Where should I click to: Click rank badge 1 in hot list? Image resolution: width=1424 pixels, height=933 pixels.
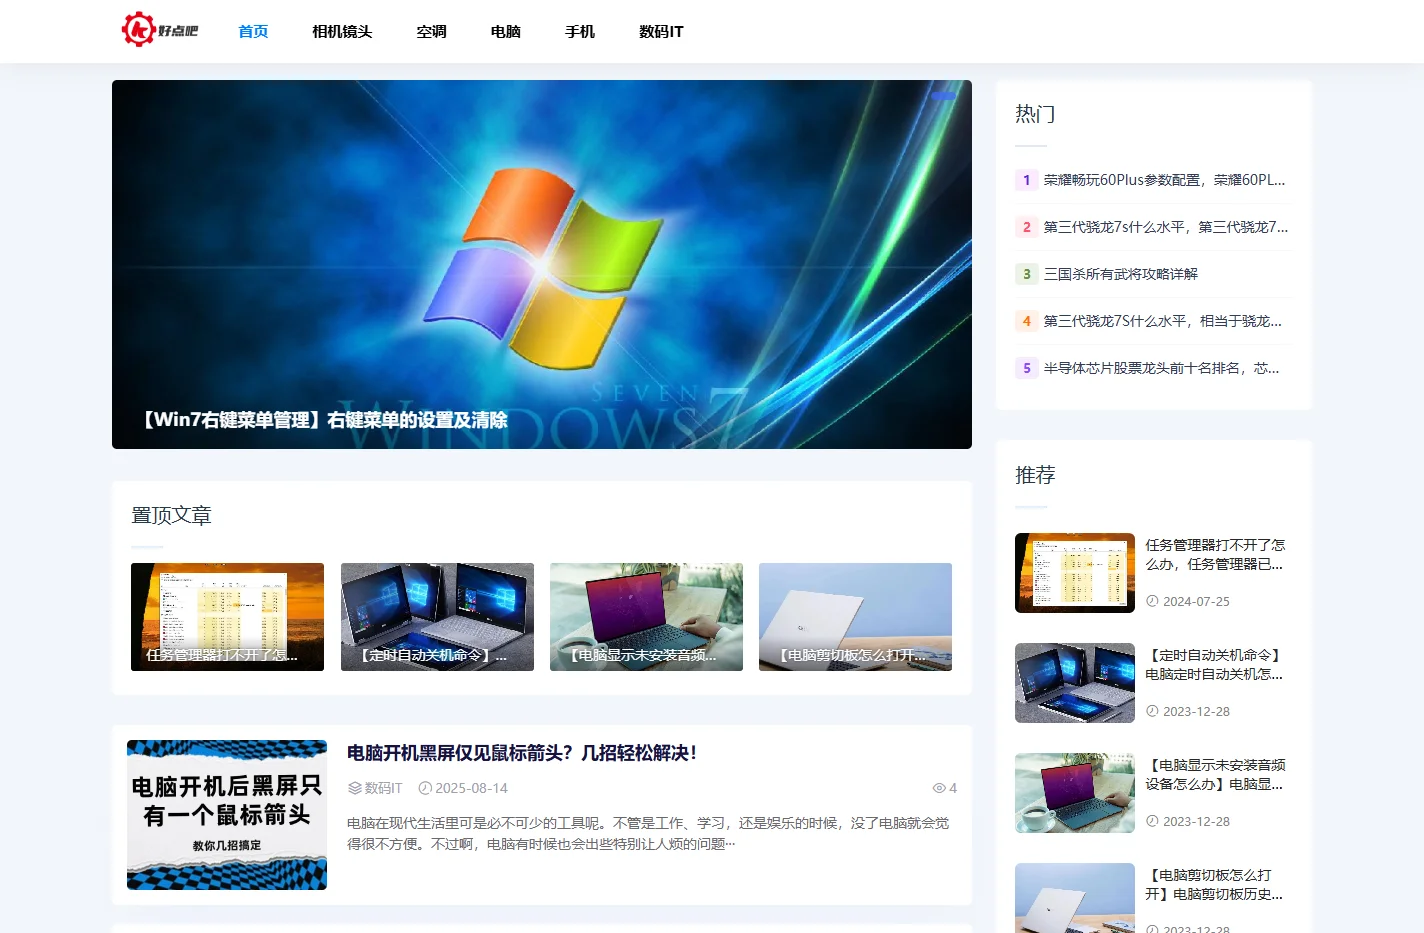(x=1026, y=180)
